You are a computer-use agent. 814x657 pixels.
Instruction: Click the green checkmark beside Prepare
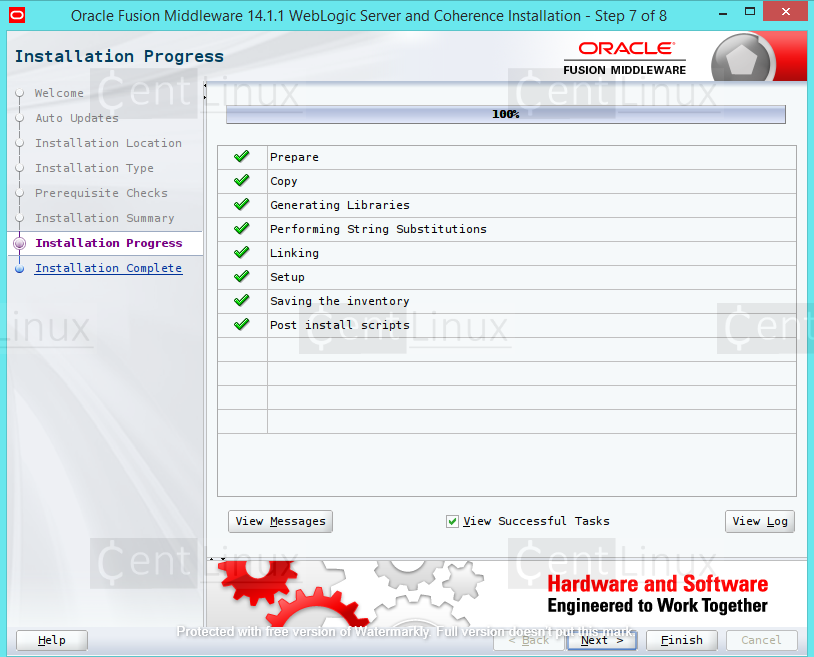point(242,156)
